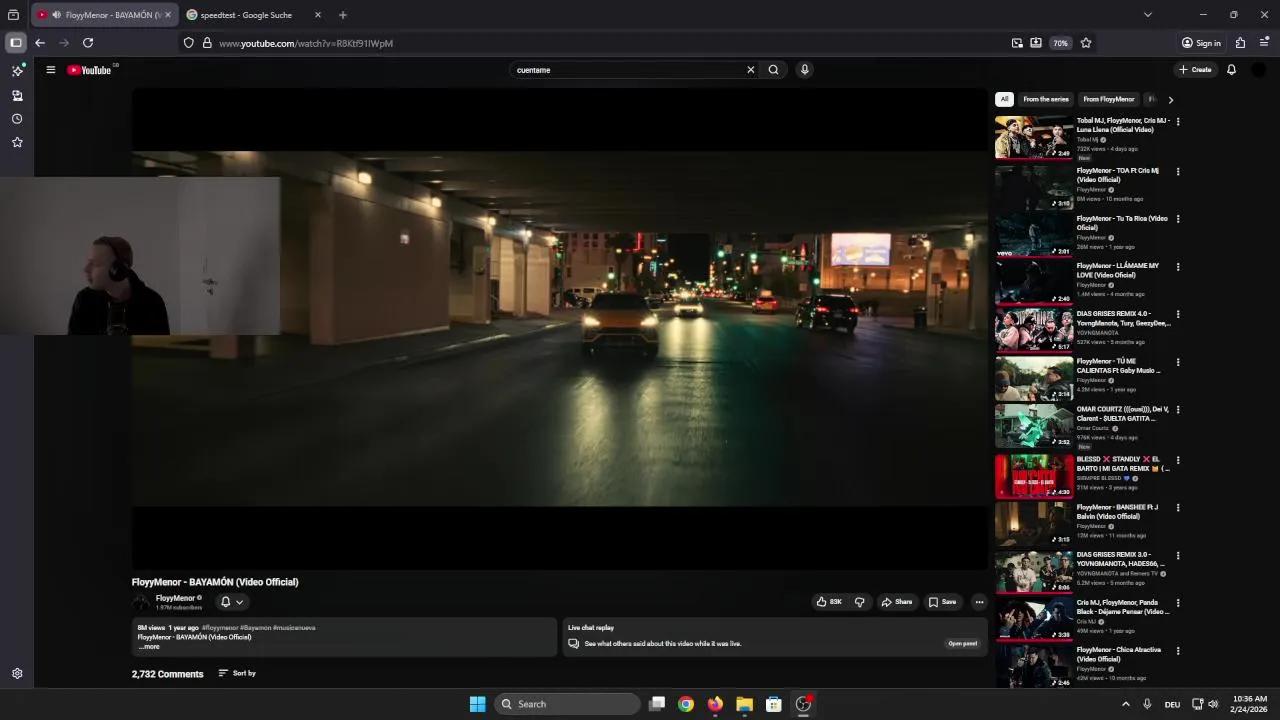Viewport: 1280px width, 720px height.
Task: Open sidebar settings gear
Action: 17,674
